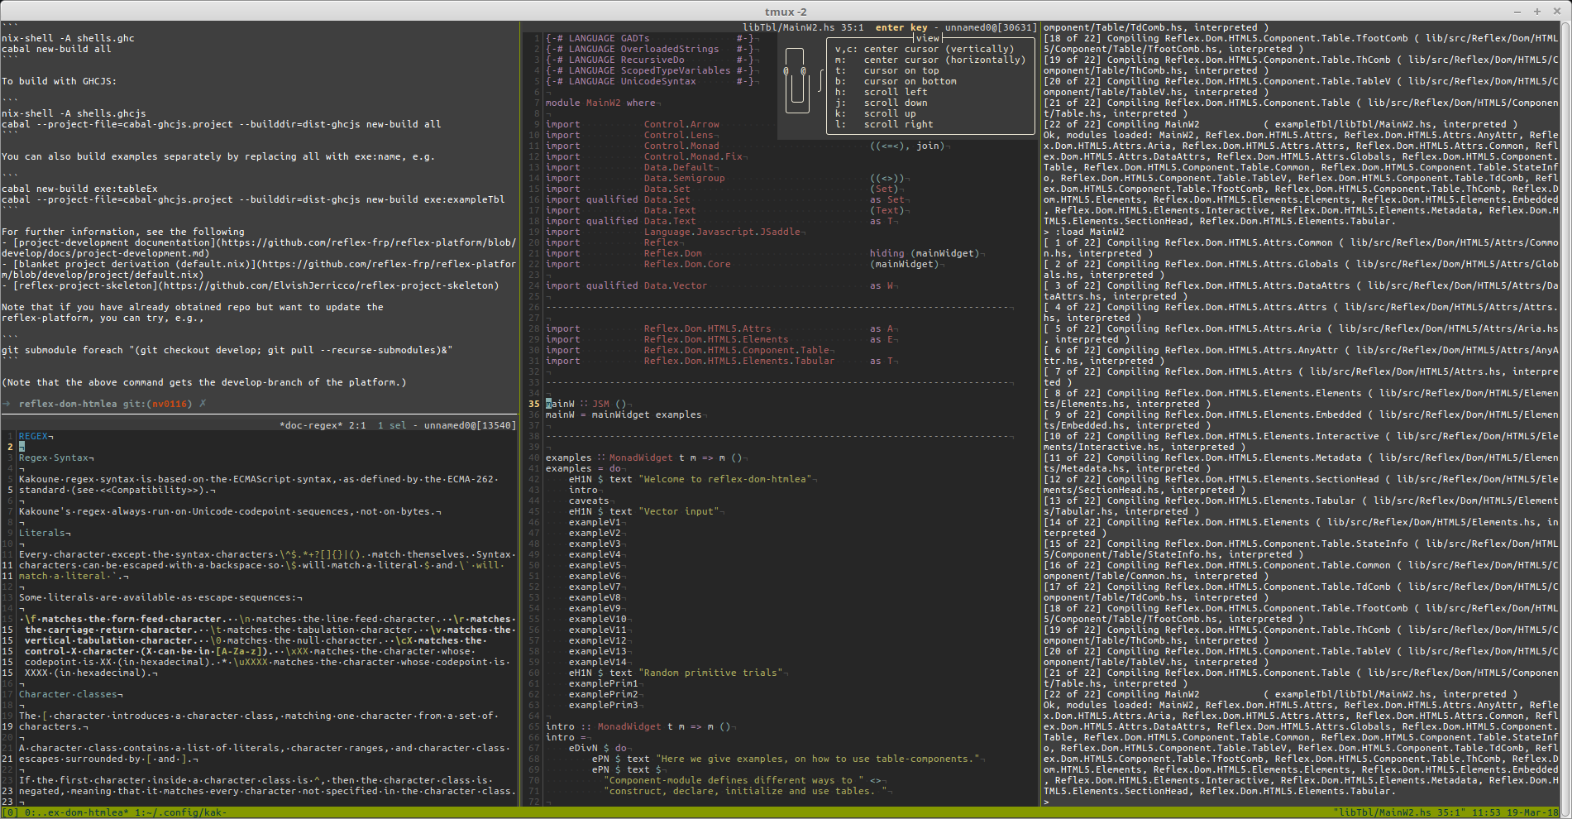Viewport: 1572px width, 819px height.
Task: Click 'mainW :: JSM ()' type signature line
Action: [x=586, y=404]
